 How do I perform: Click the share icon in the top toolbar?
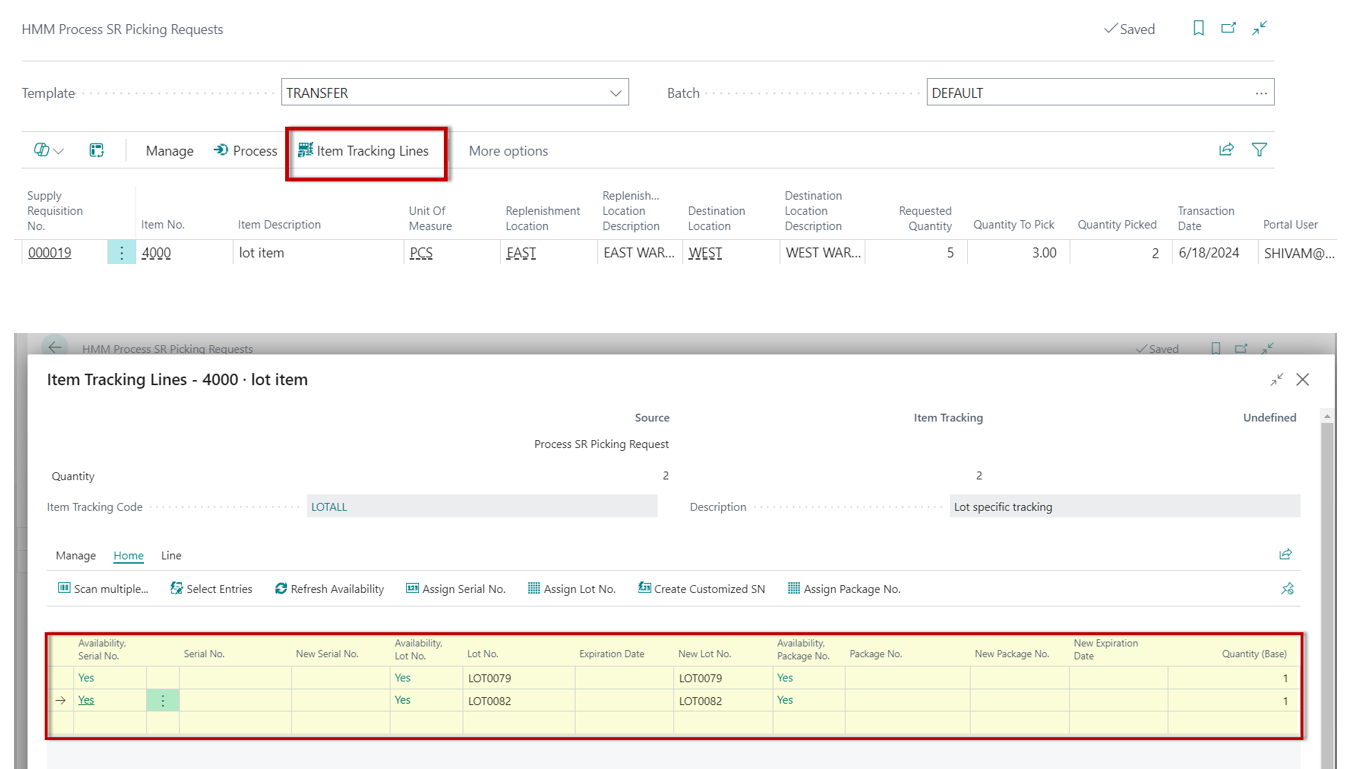pos(1226,150)
